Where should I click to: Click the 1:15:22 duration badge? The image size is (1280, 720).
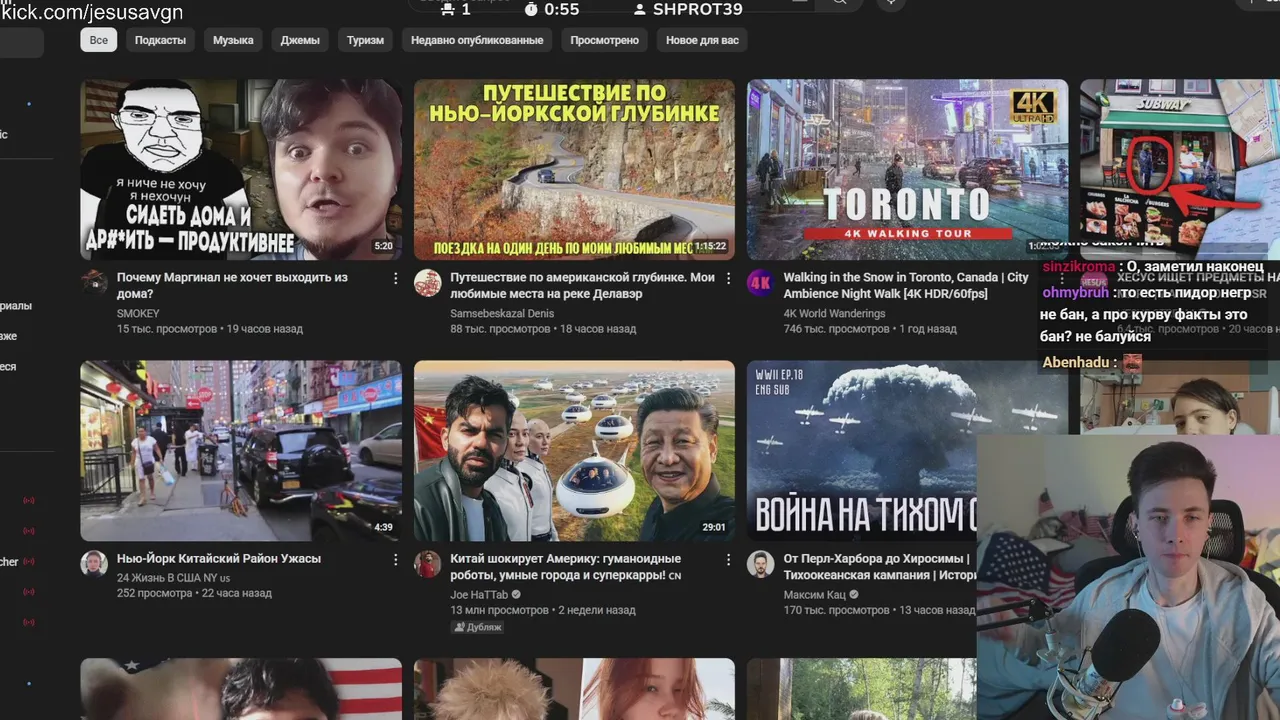point(711,246)
